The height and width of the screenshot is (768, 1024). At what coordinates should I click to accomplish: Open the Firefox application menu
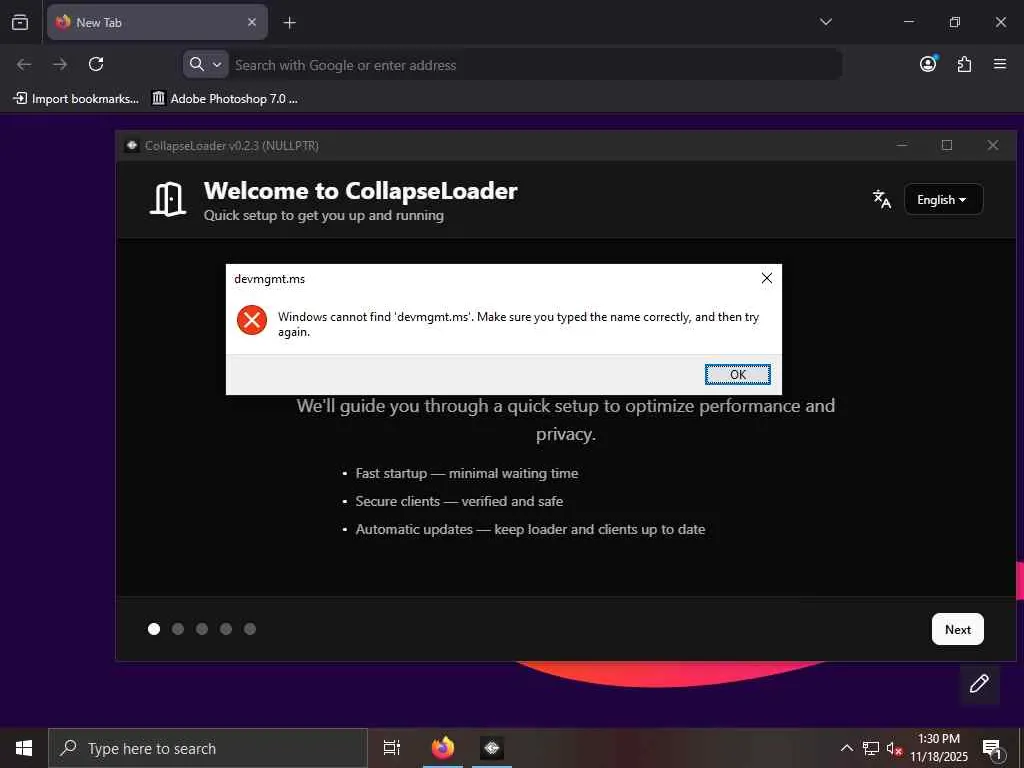pos(1000,64)
